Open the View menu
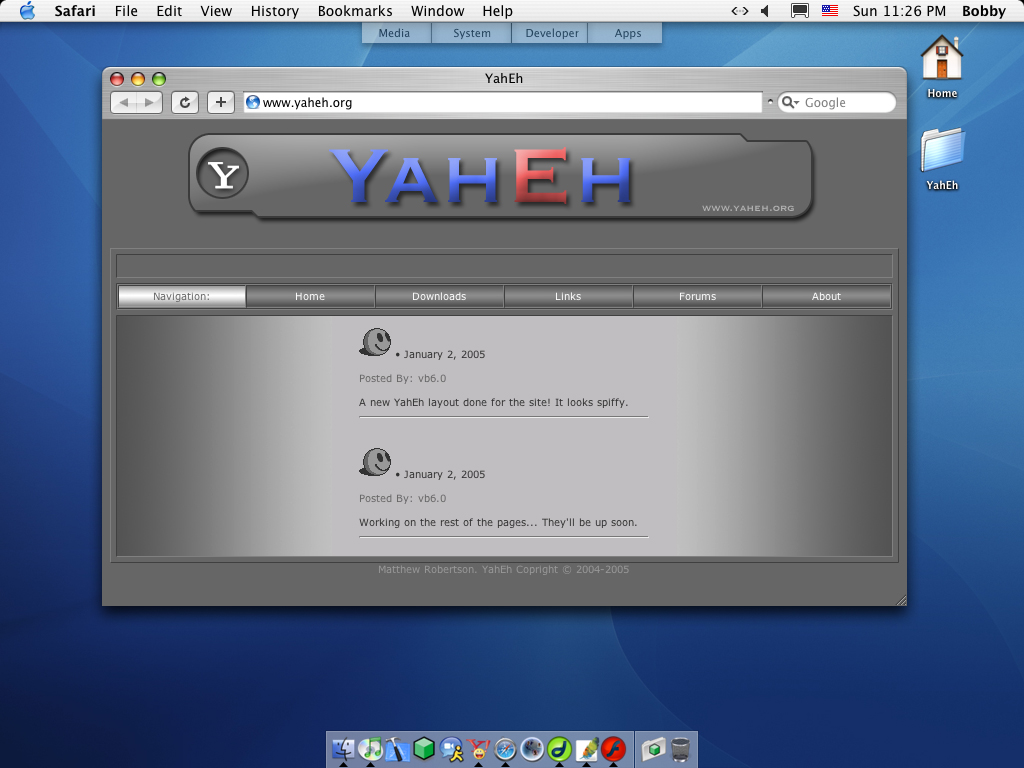The image size is (1024, 768). point(216,11)
